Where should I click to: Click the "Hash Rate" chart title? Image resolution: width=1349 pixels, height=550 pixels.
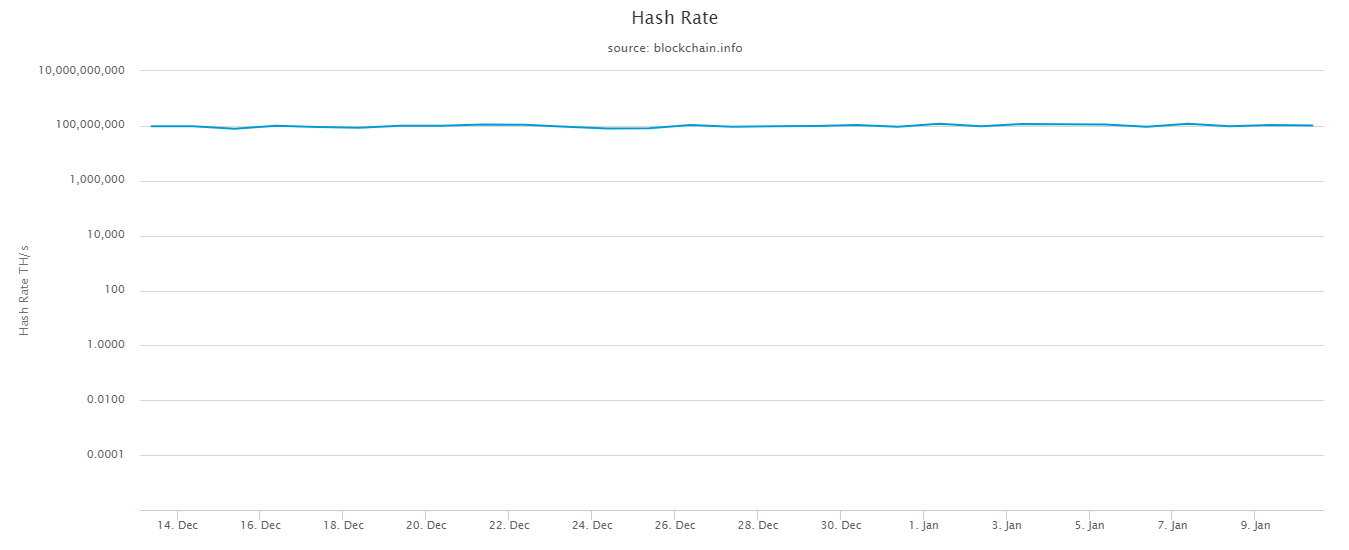point(674,18)
